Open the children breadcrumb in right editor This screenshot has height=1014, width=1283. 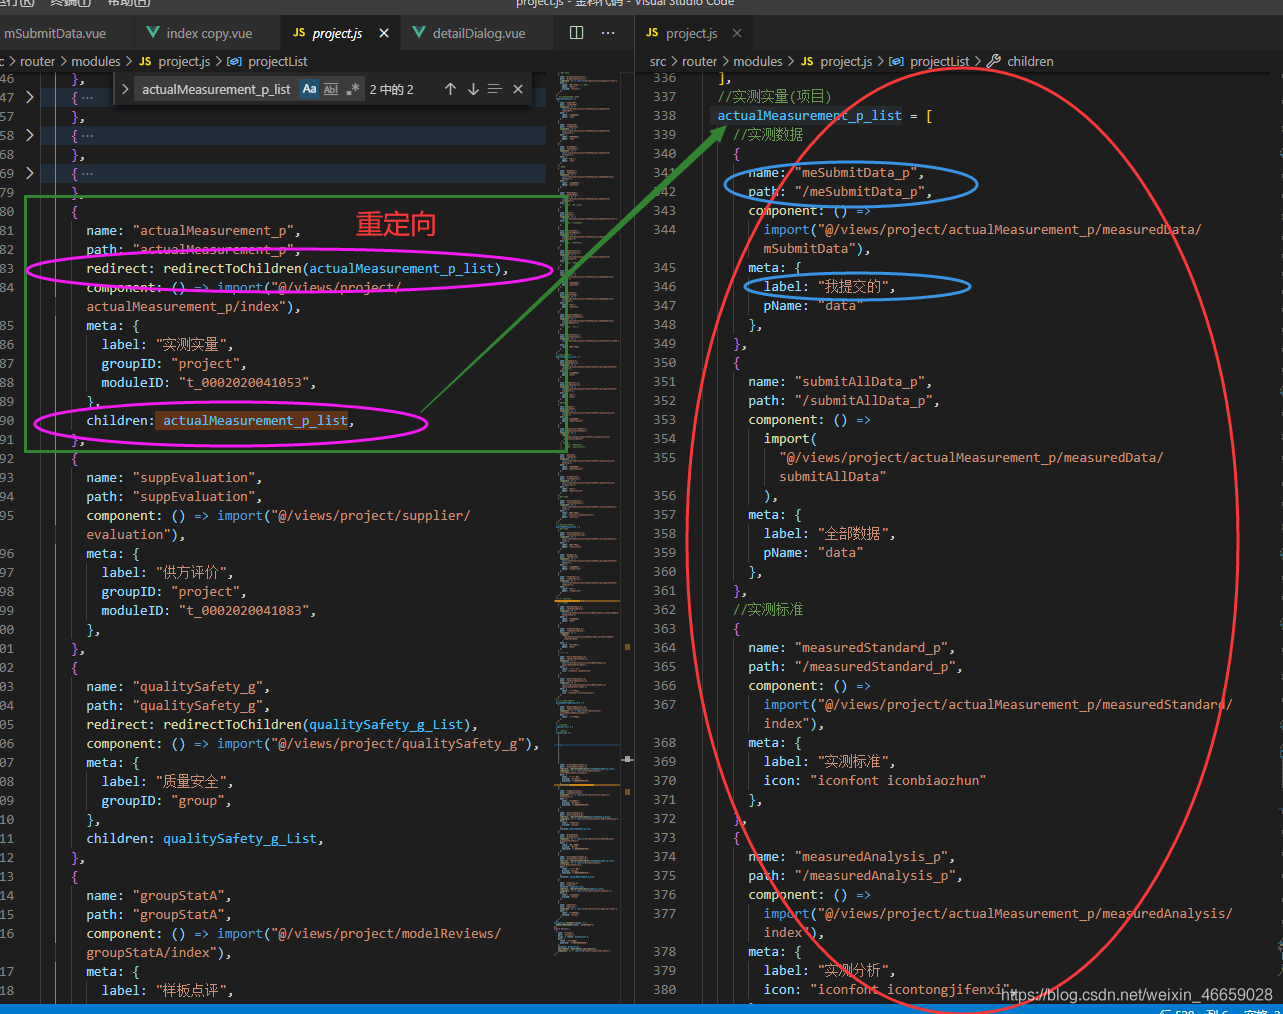tap(1030, 61)
